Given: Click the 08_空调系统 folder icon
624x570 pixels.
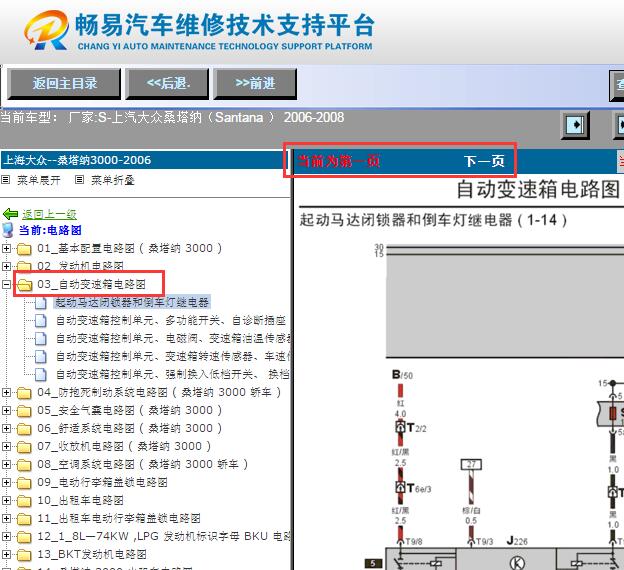Looking at the screenshot, I should 24,465.
